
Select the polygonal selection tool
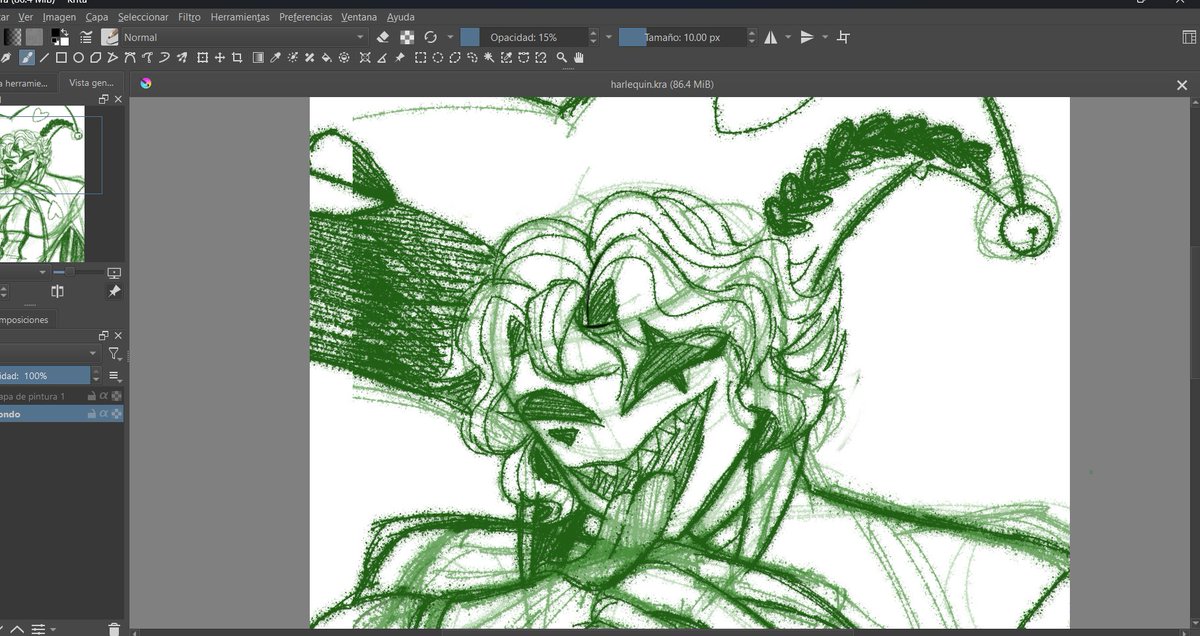point(454,57)
